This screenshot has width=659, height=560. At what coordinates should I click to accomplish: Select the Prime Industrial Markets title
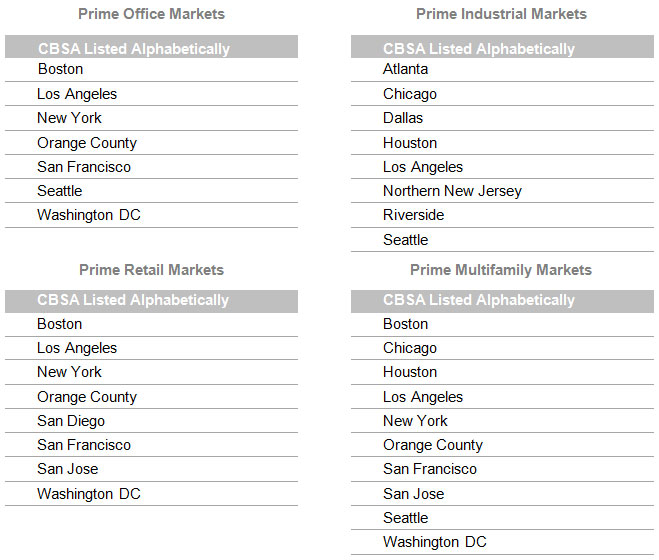pyautogui.click(x=501, y=14)
